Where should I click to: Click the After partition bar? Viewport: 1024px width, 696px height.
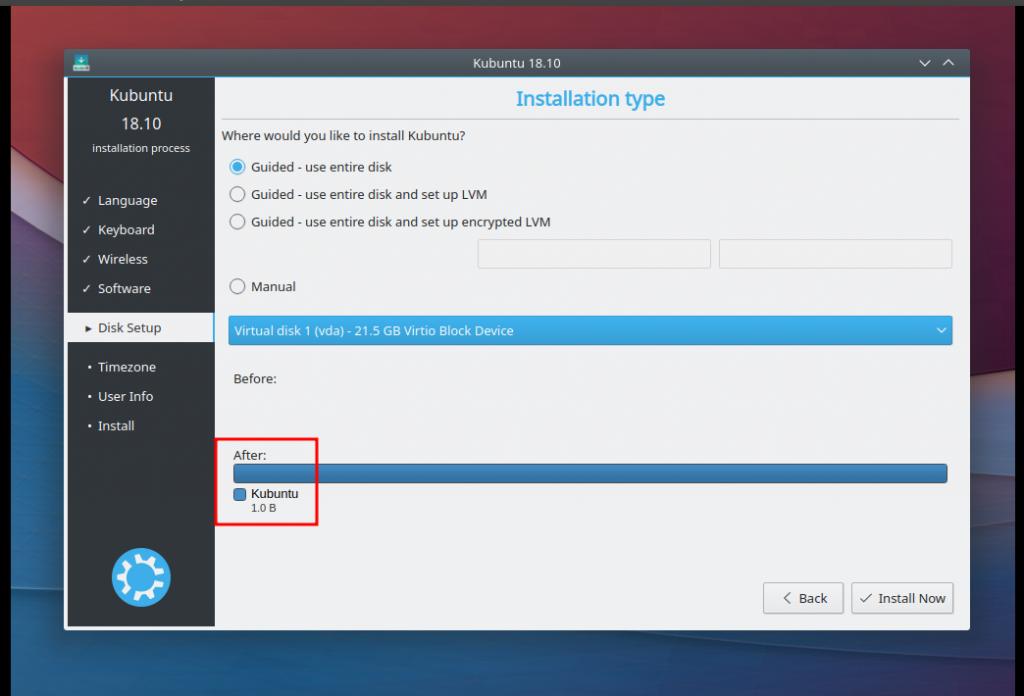pos(590,473)
